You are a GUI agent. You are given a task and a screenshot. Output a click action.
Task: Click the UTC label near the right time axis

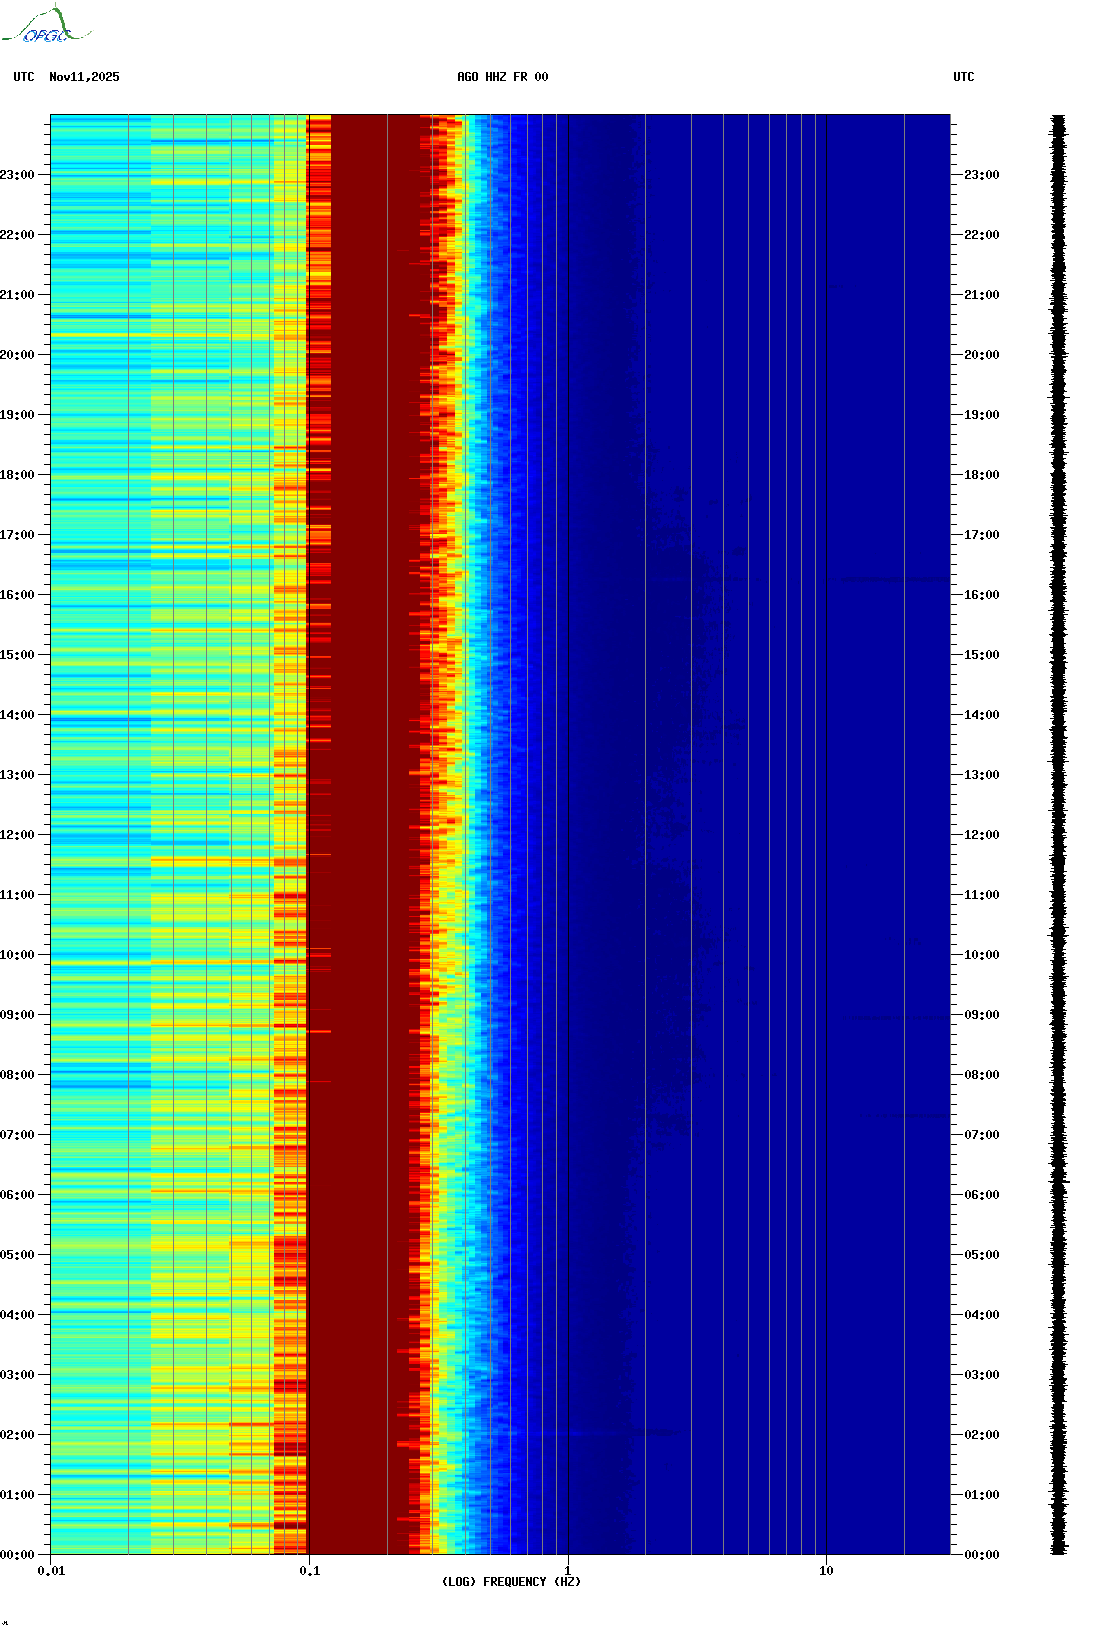tap(964, 77)
